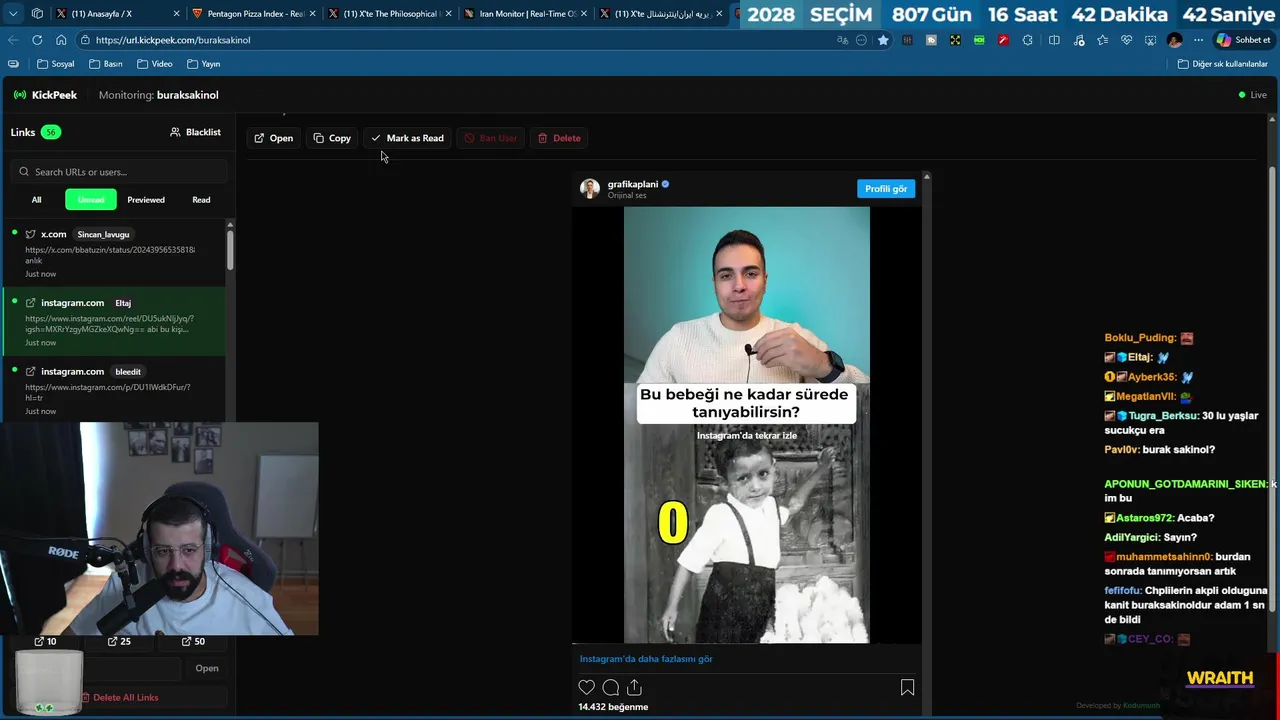Click the address bar URL
1280x720 pixels.
pos(173,40)
